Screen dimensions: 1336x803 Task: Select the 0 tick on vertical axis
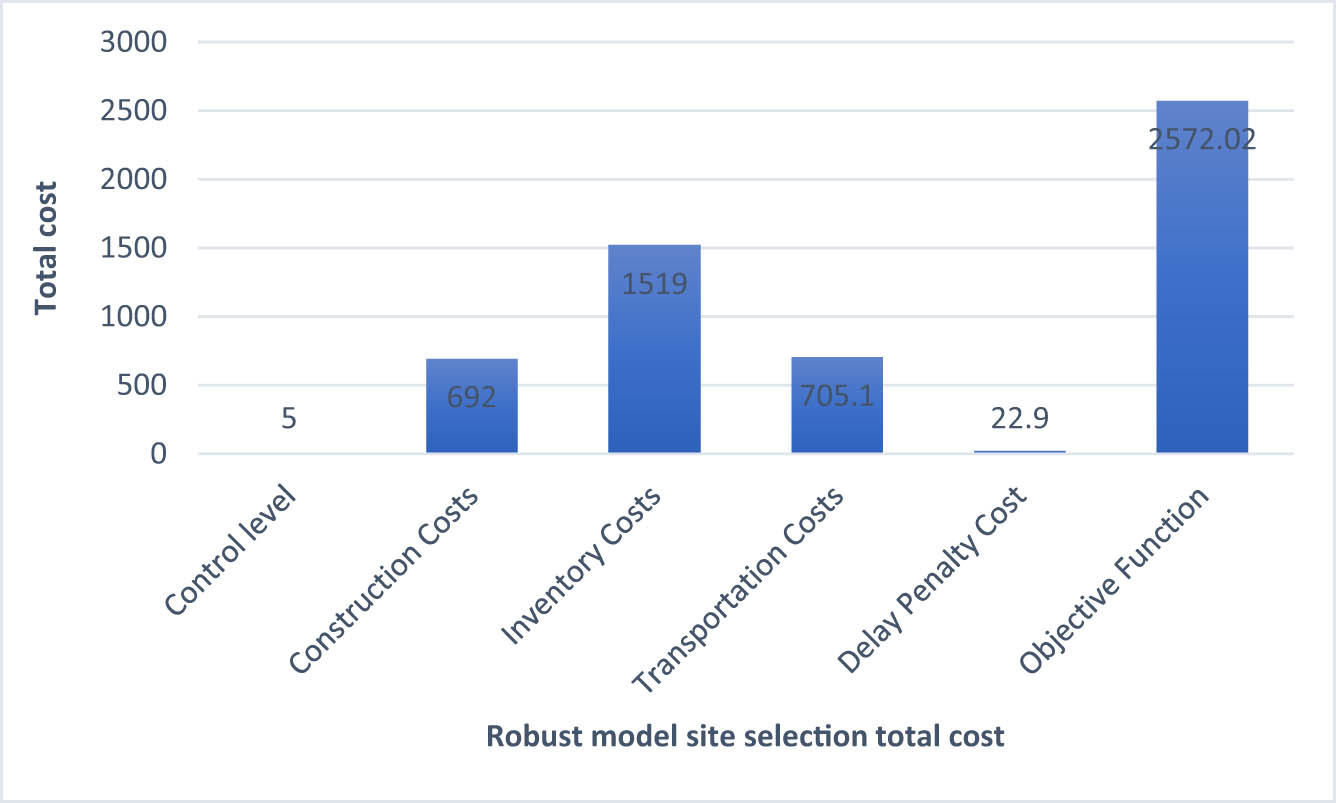[155, 454]
